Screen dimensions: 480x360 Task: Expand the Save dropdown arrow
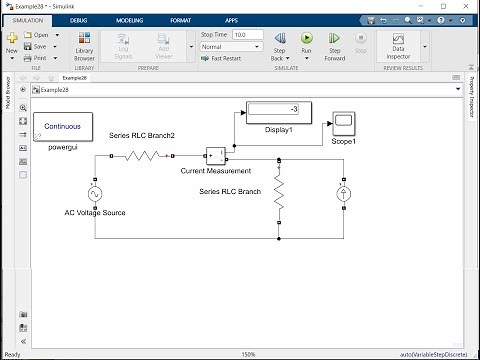coord(55,47)
